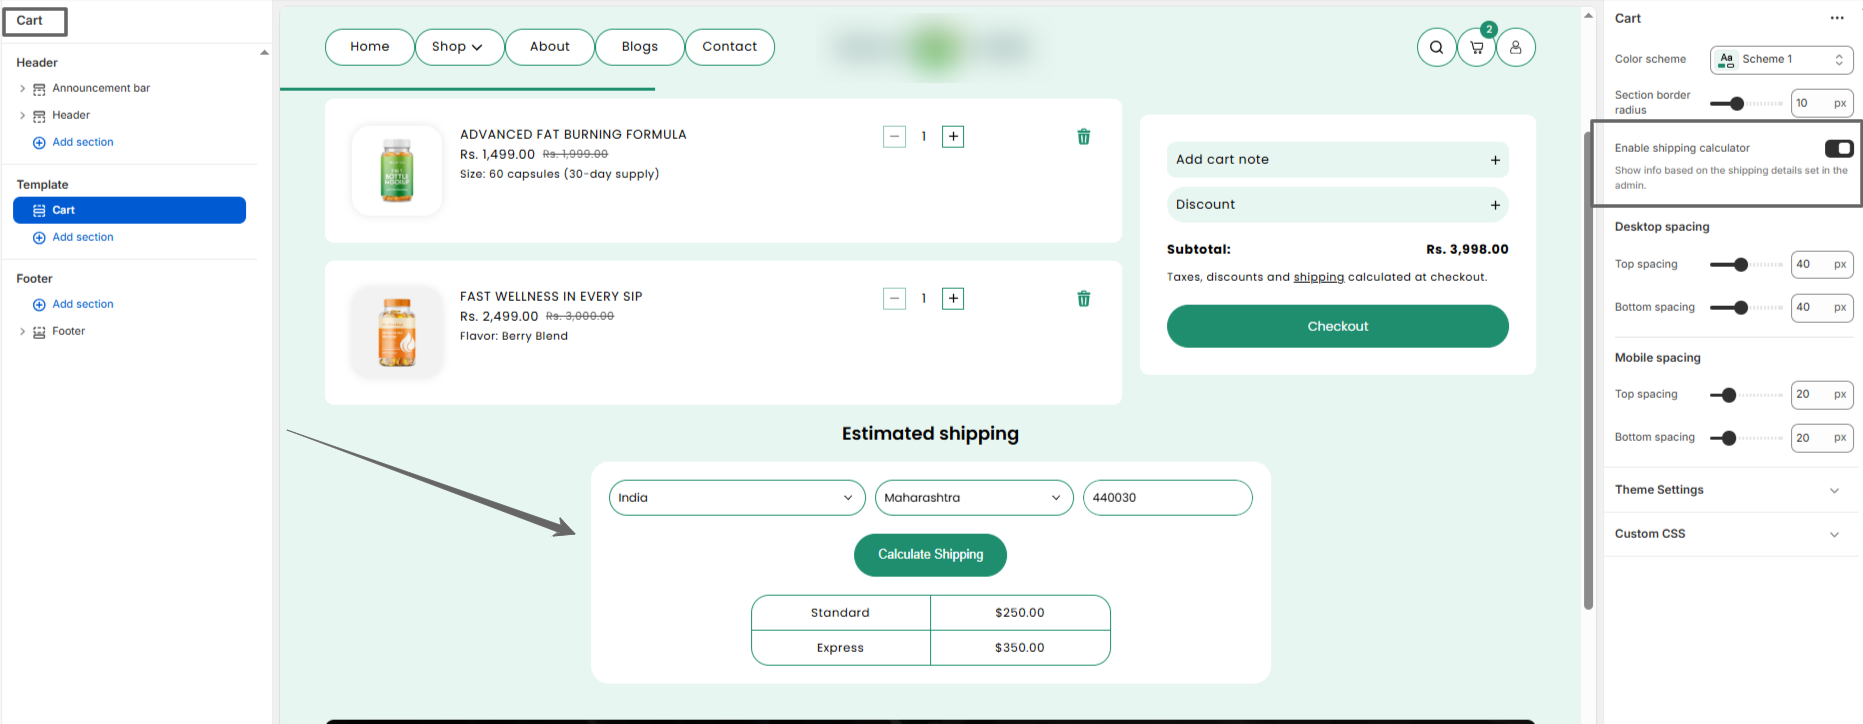Click Add section under Template group
The width and height of the screenshot is (1863, 724).
(x=82, y=238)
